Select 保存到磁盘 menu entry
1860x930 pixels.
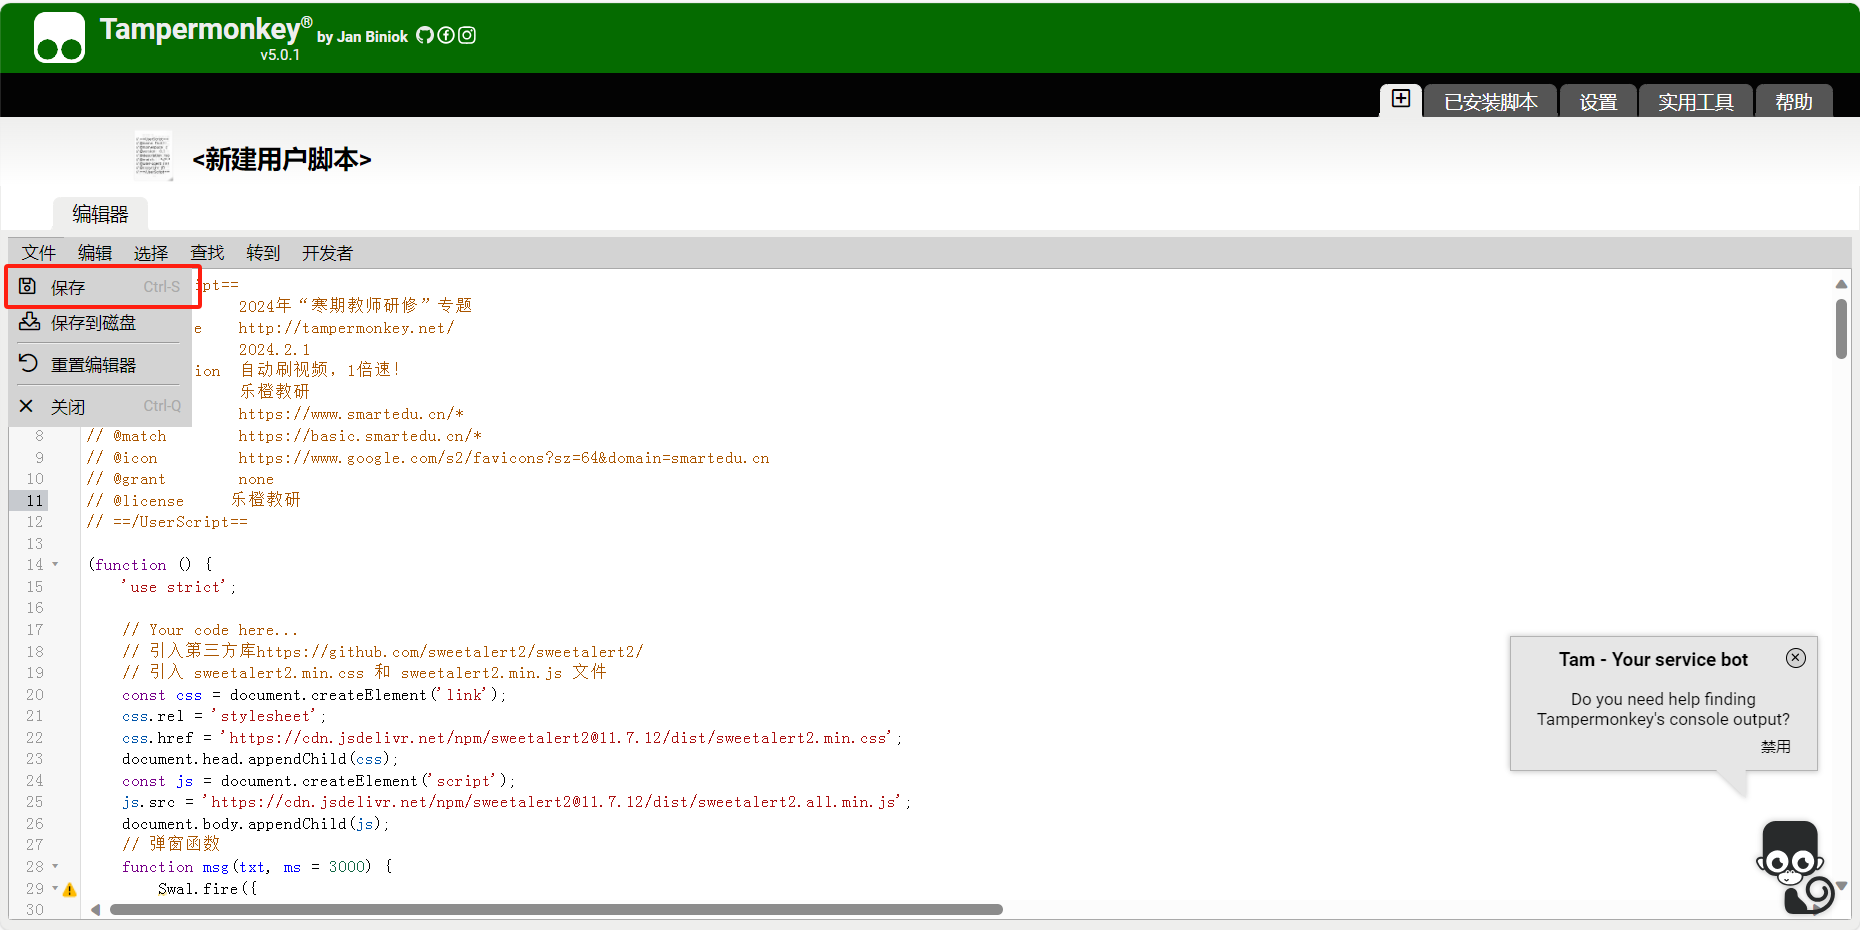click(x=100, y=322)
